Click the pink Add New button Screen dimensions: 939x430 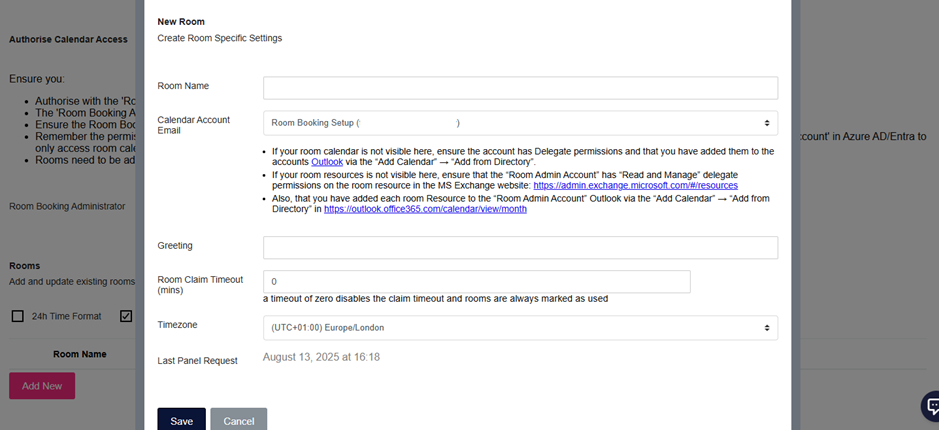42,386
